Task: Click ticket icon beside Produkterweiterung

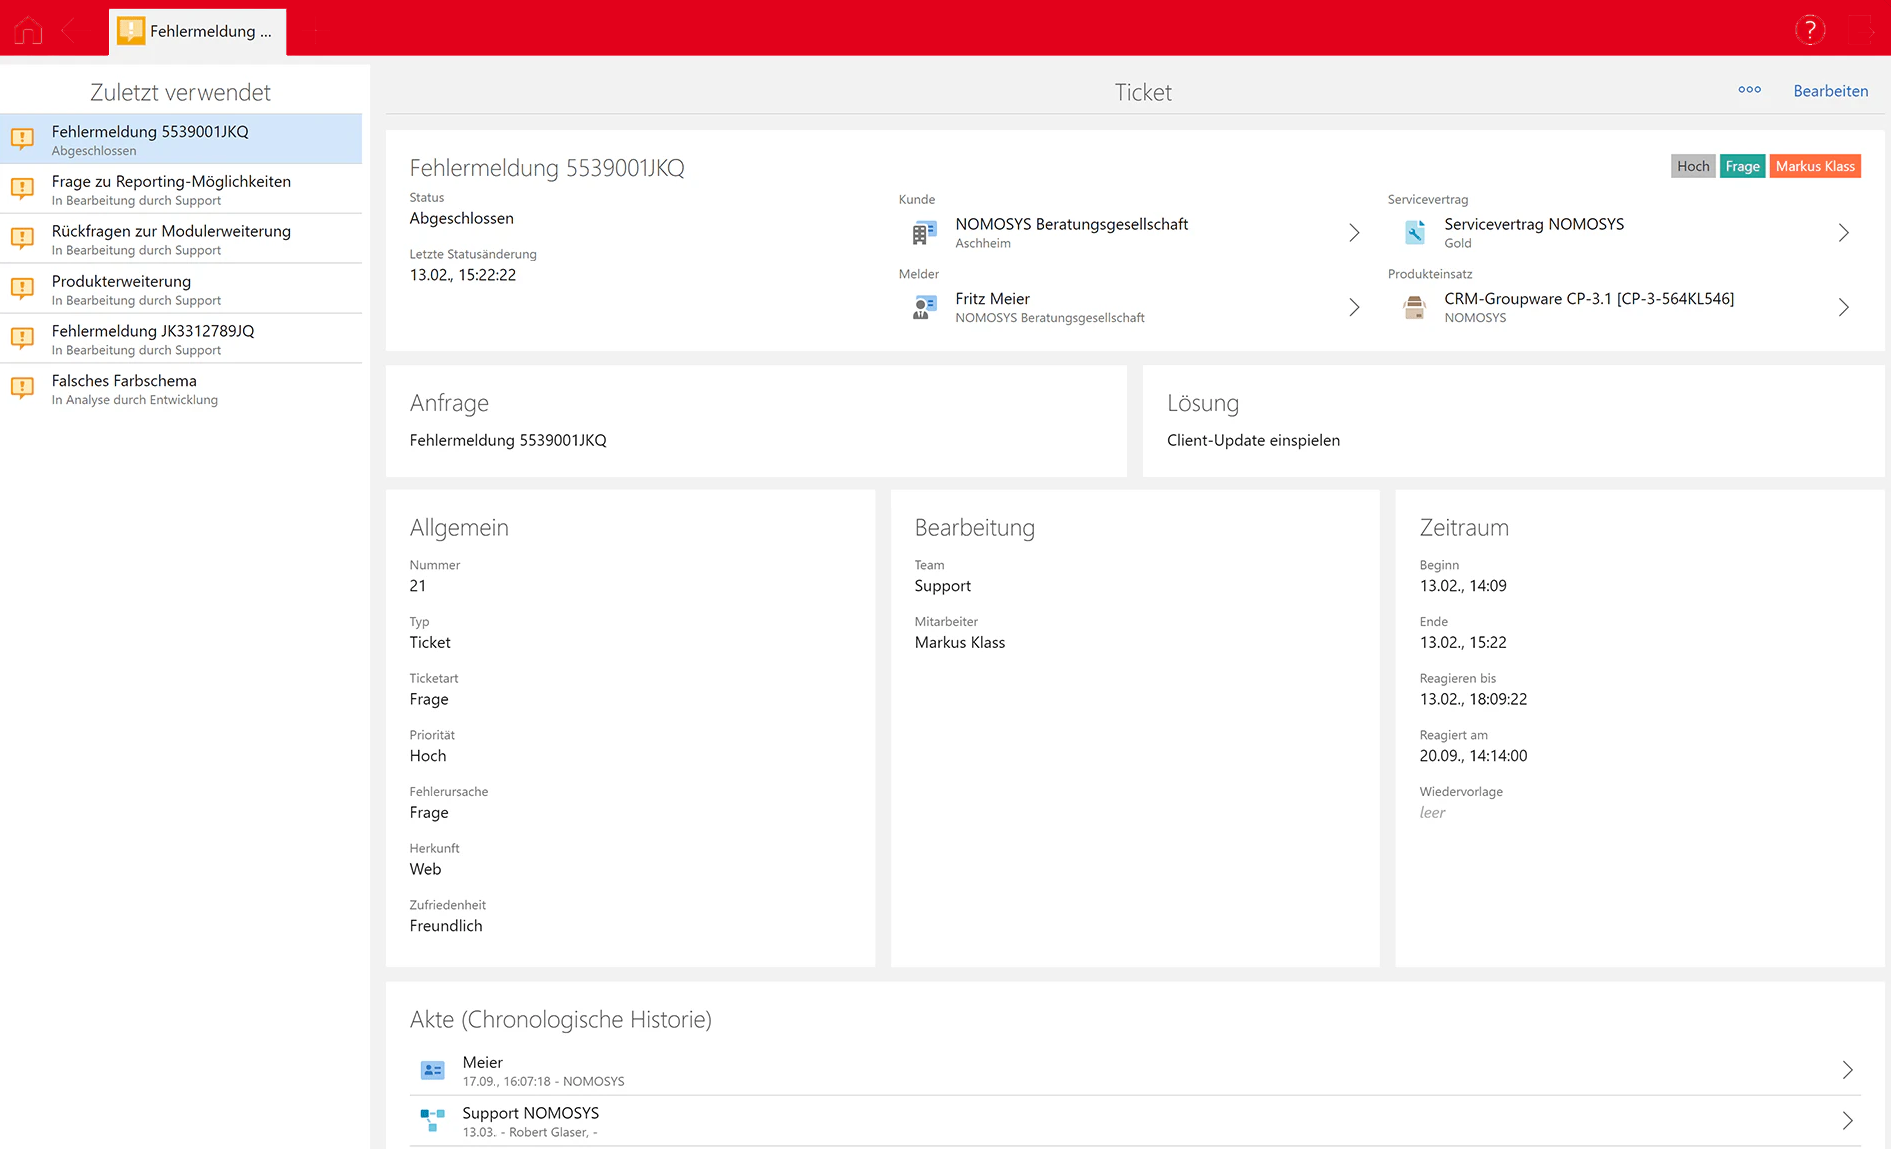Action: tap(22, 288)
